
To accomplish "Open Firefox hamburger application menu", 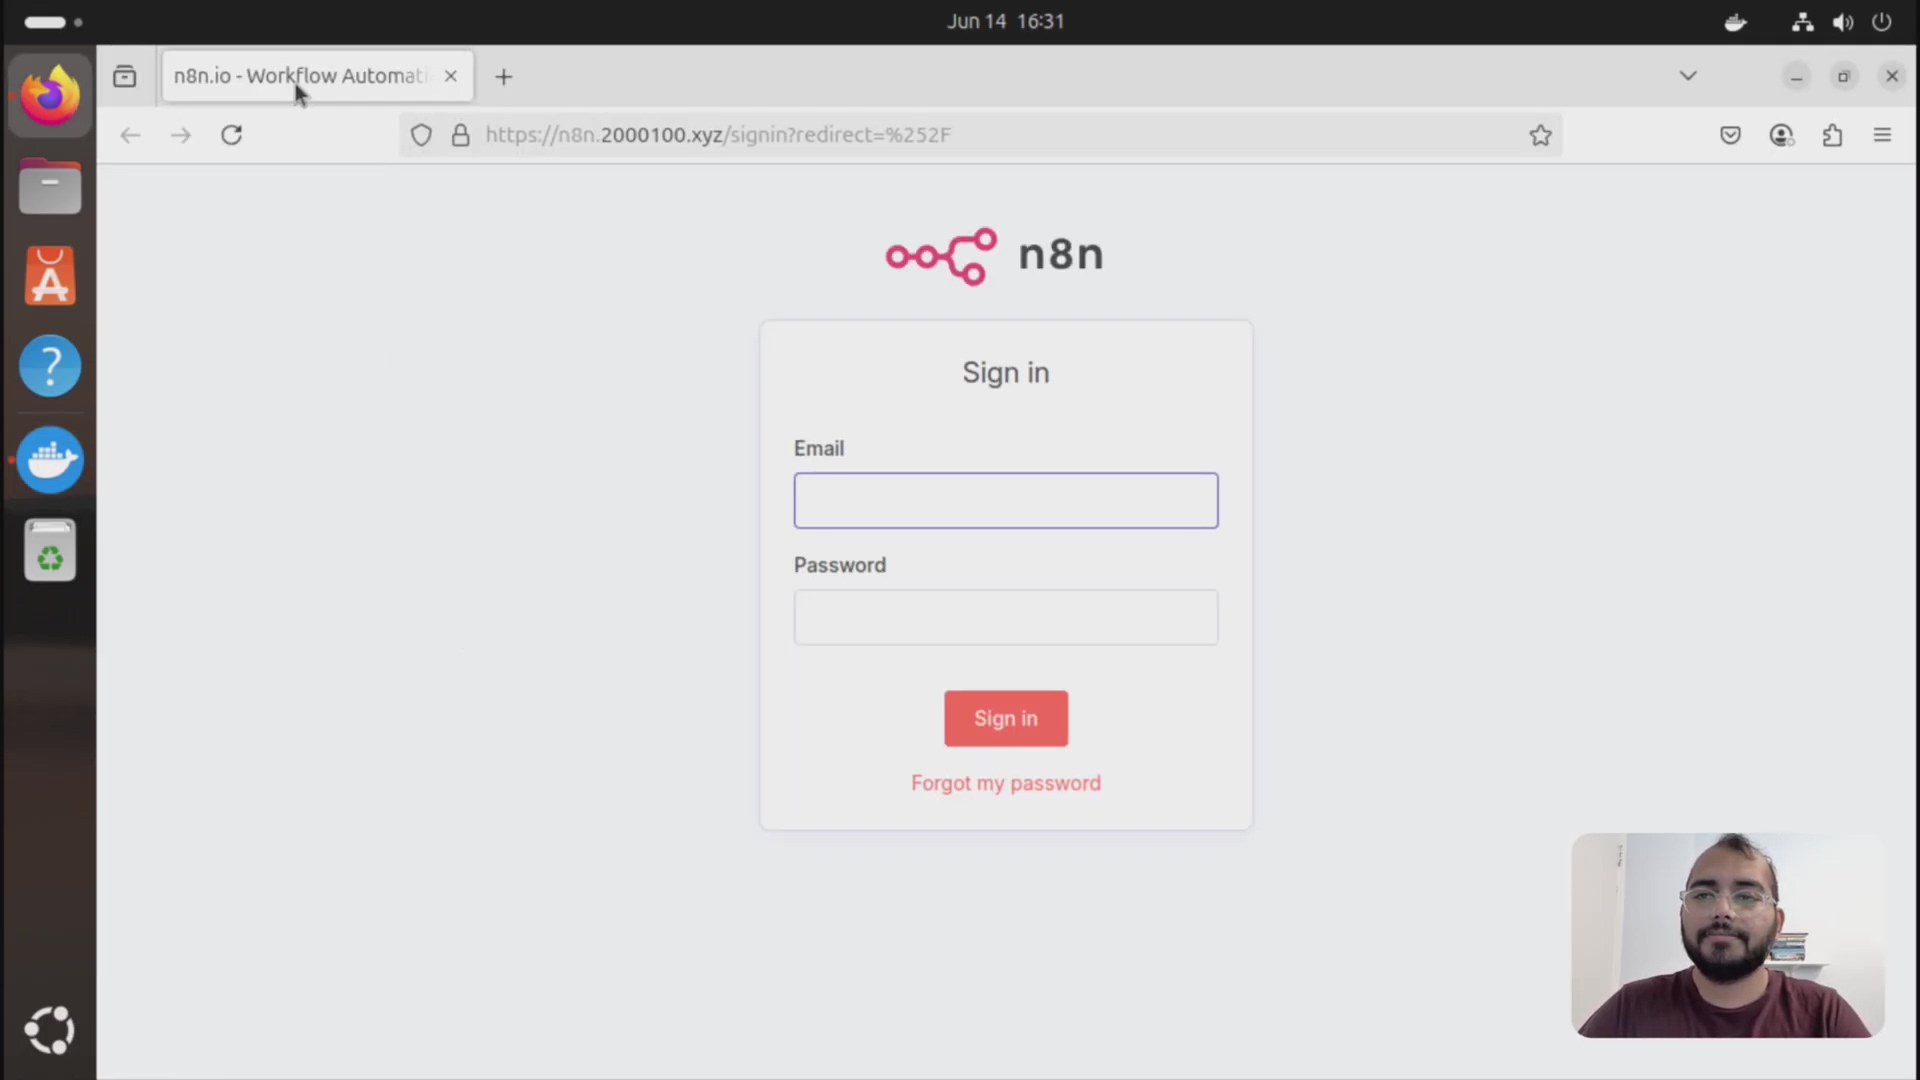I will point(1882,135).
